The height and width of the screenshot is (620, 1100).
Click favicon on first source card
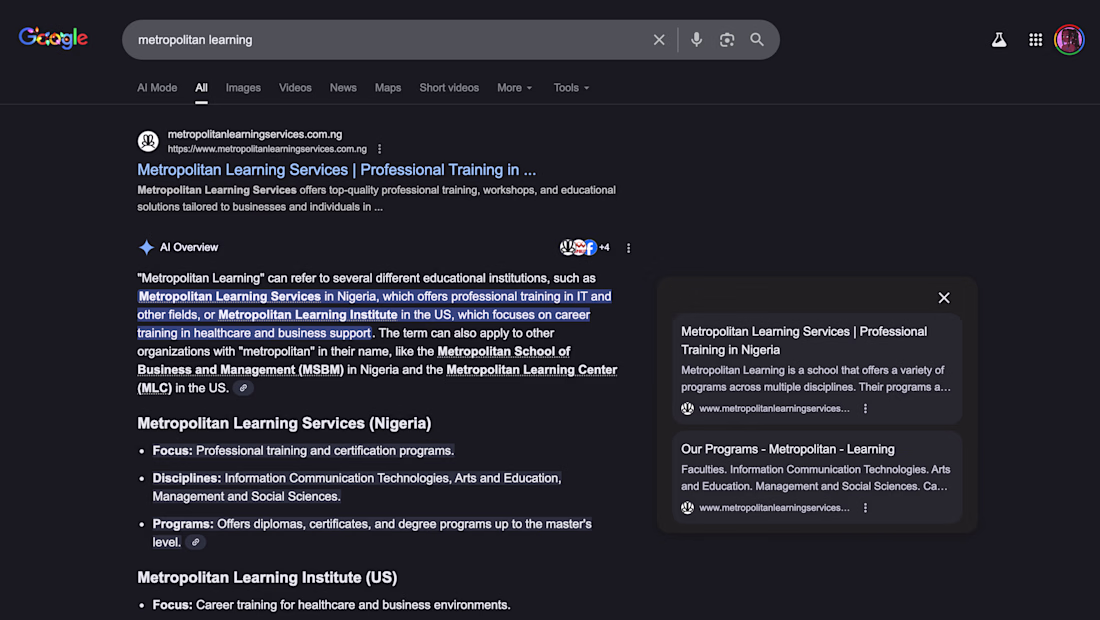688,408
